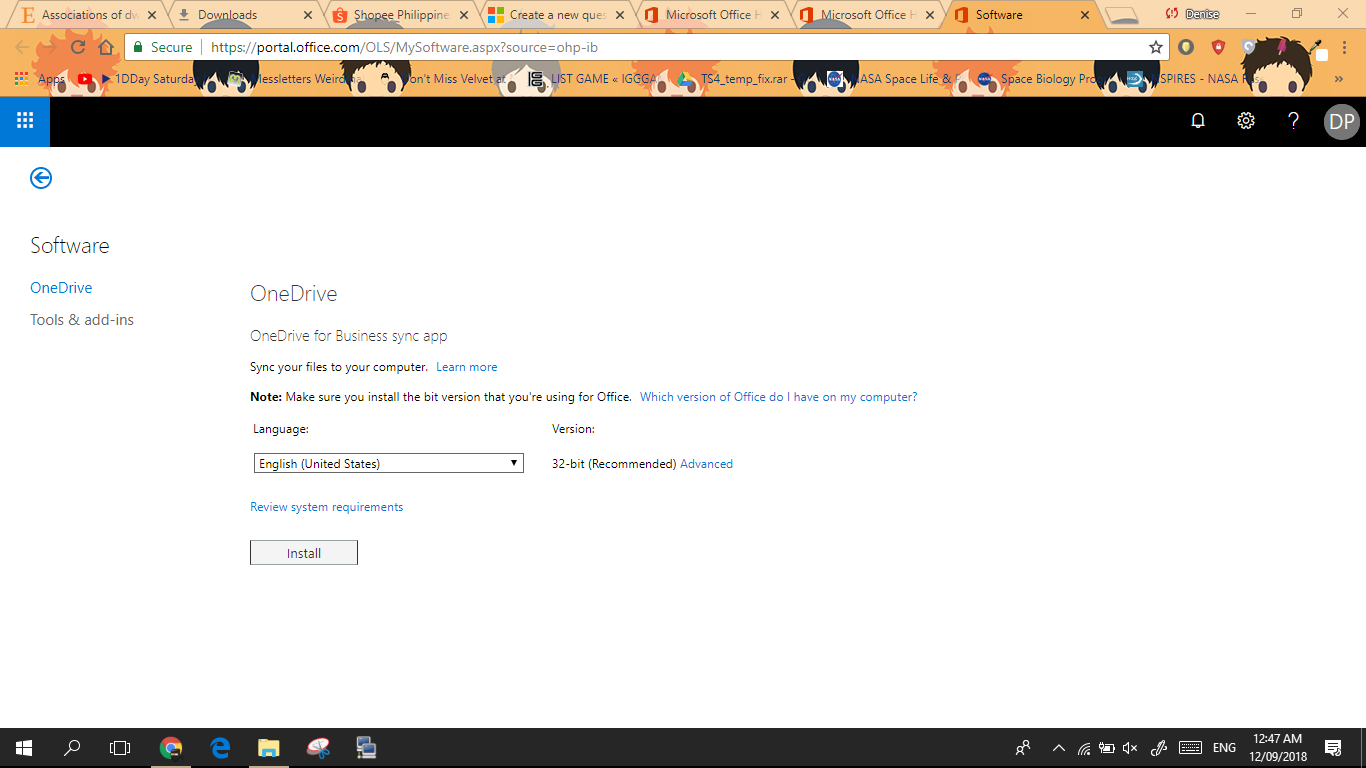Open the Office settings gear

1246,121
